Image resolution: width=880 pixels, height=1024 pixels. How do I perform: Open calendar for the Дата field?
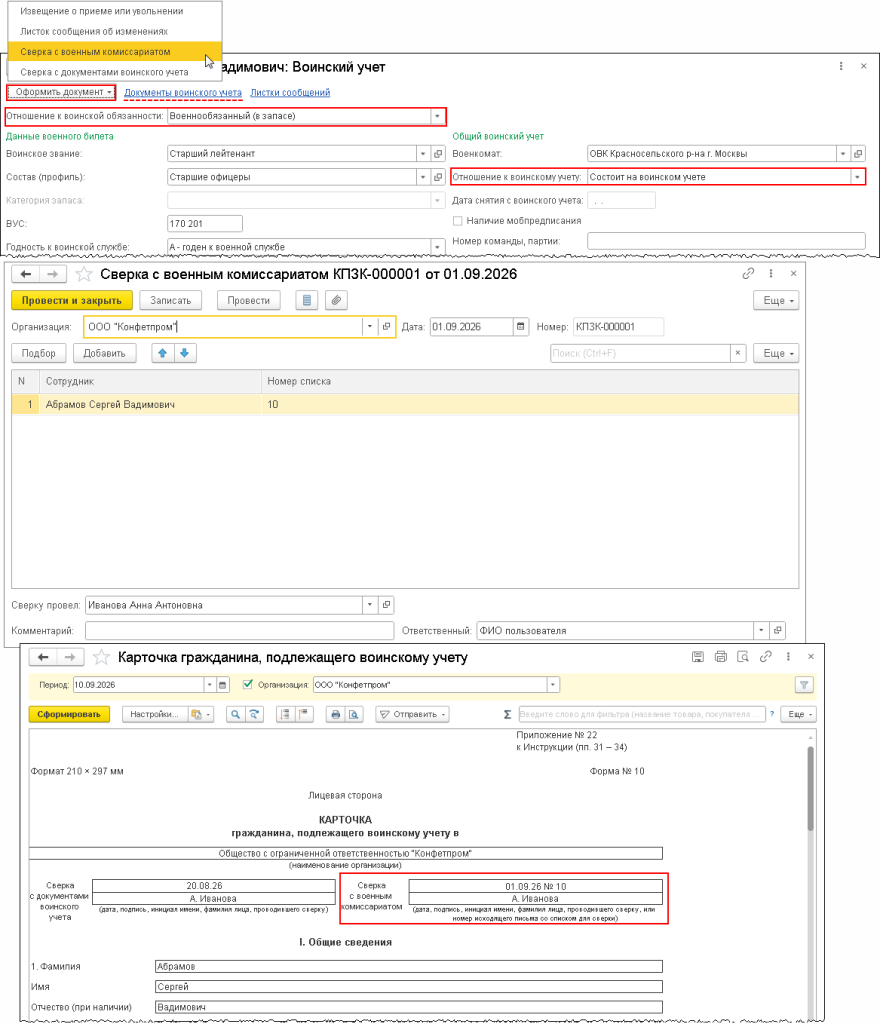520,327
